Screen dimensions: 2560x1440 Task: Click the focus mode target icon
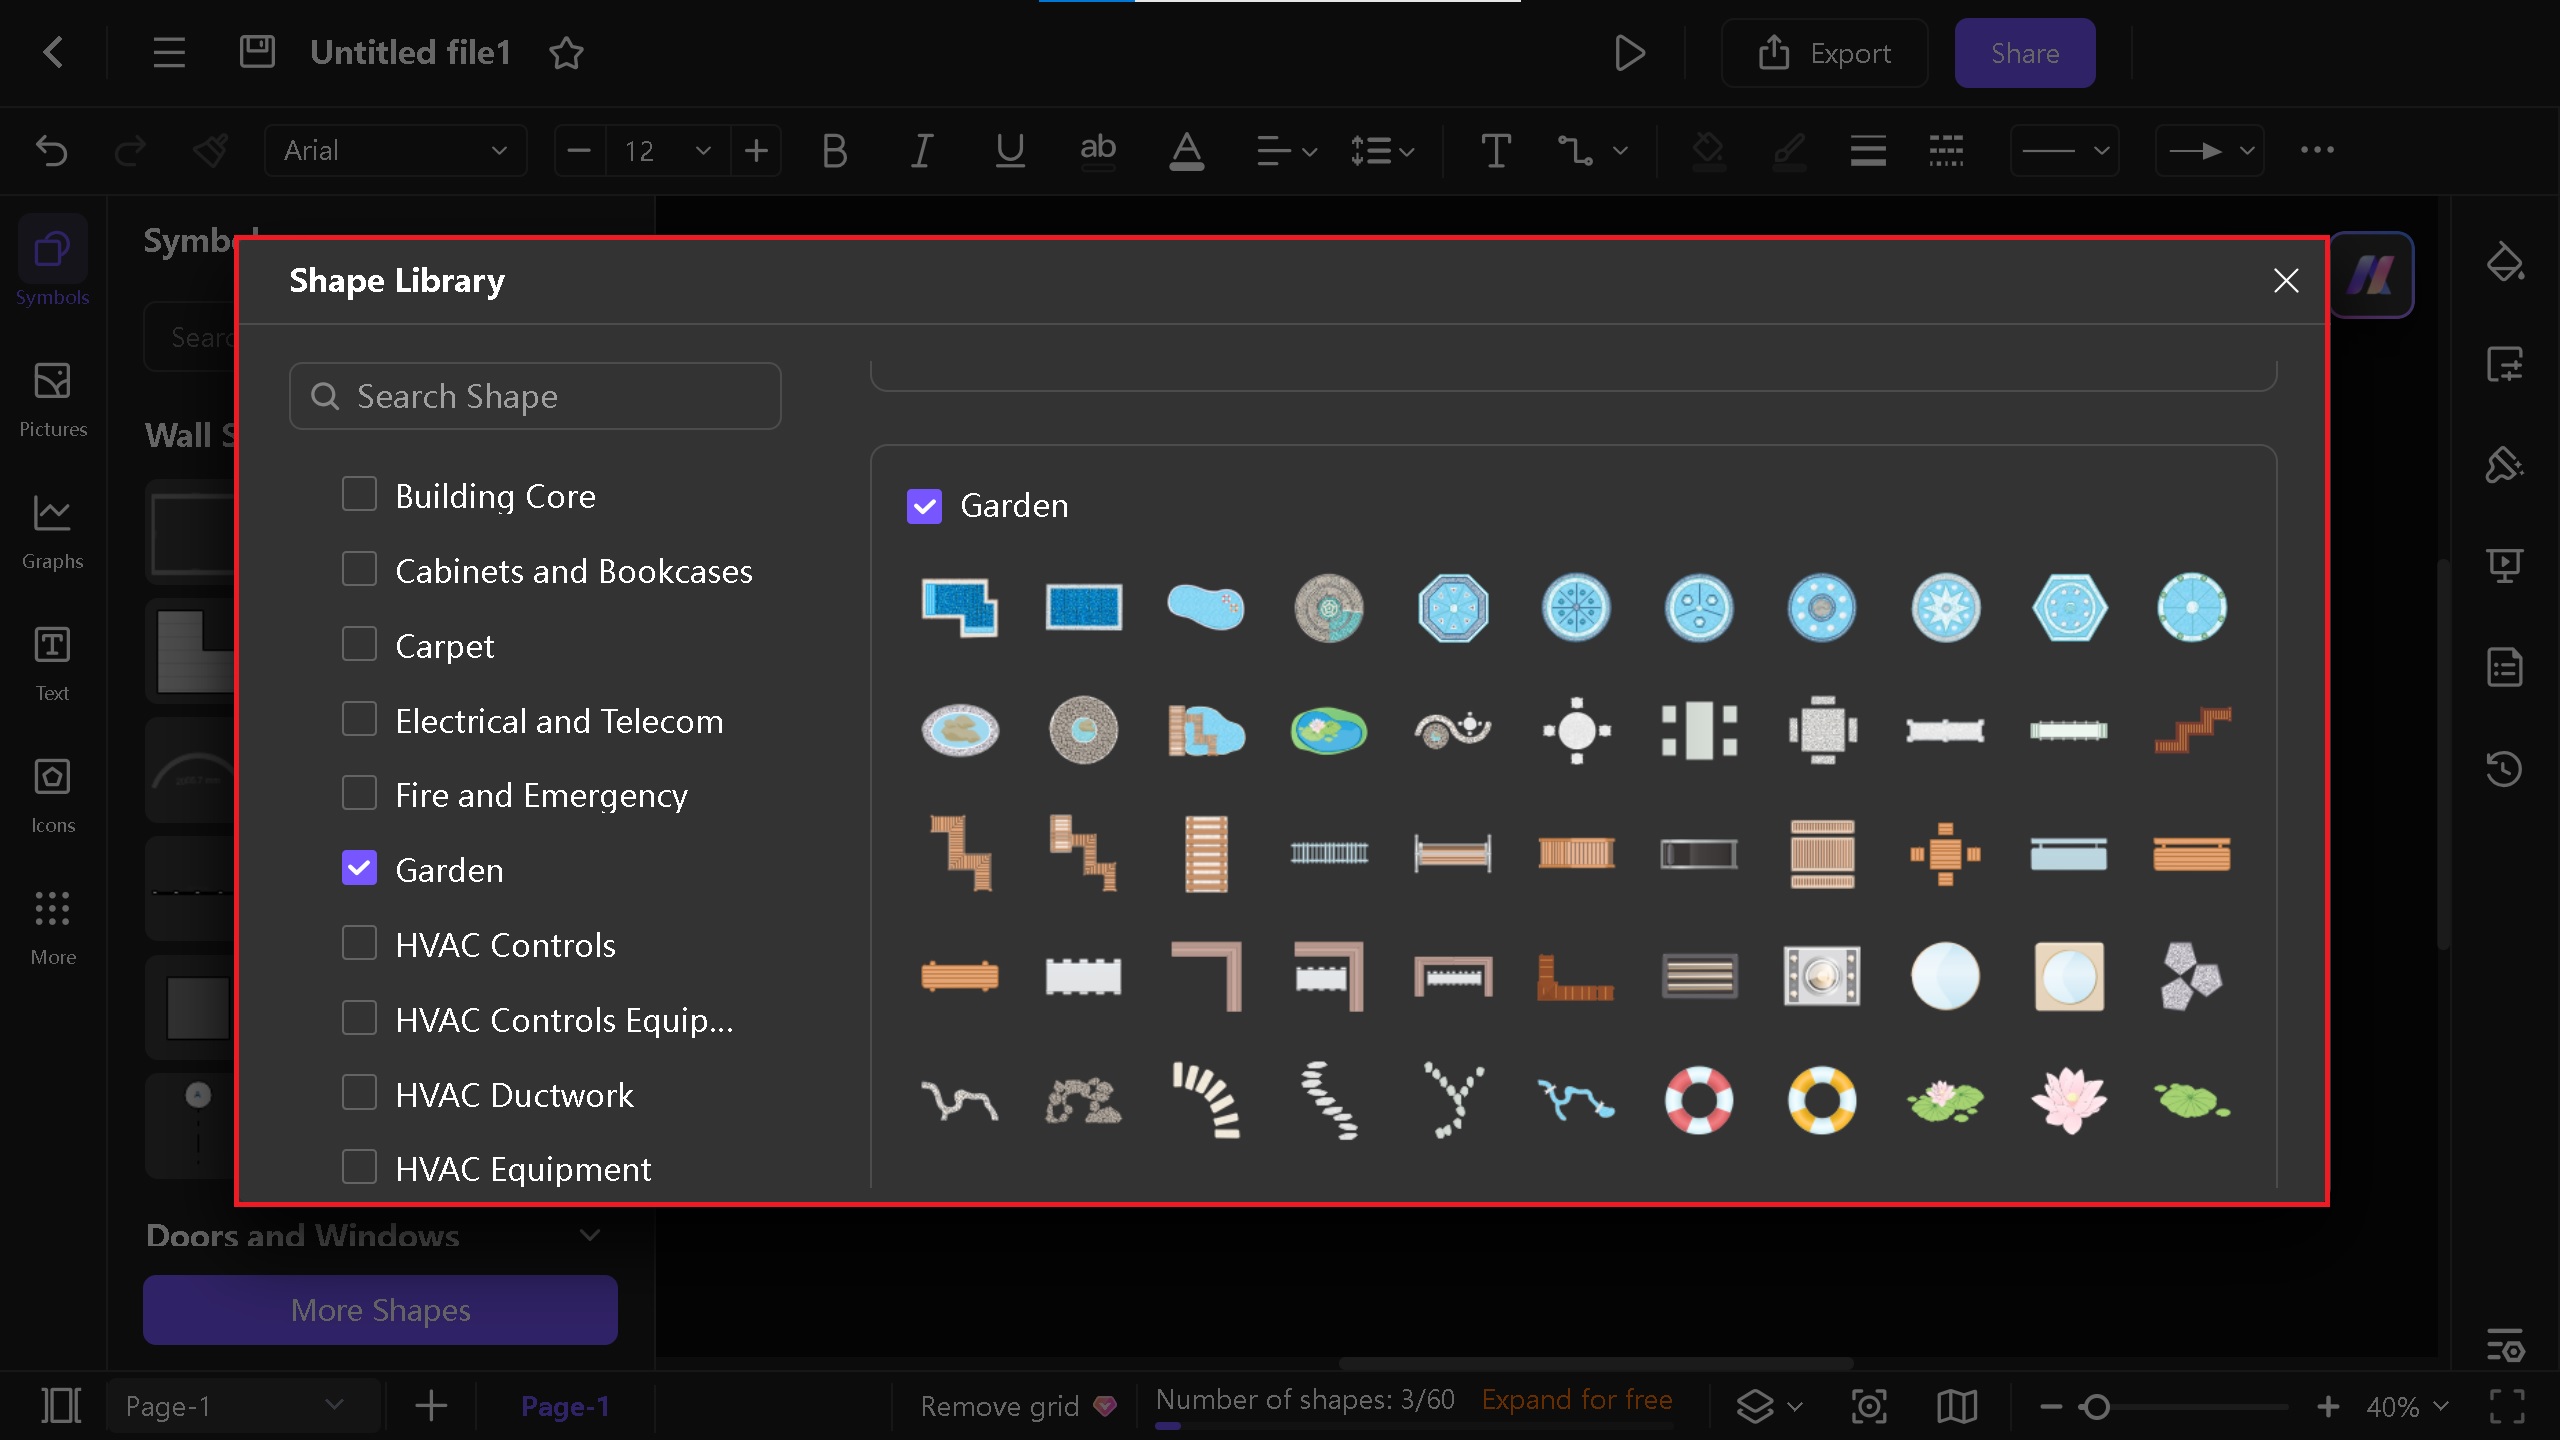(x=1869, y=1406)
